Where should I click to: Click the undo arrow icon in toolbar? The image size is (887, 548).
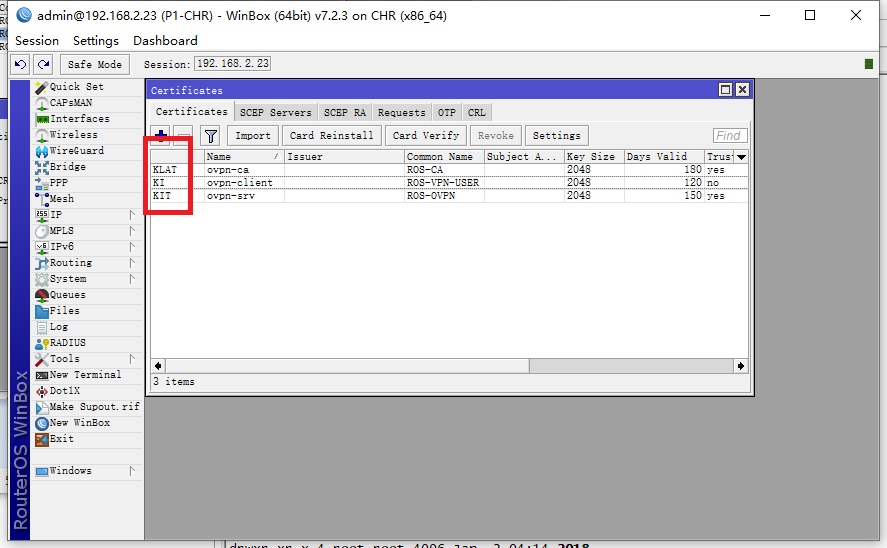[21, 64]
